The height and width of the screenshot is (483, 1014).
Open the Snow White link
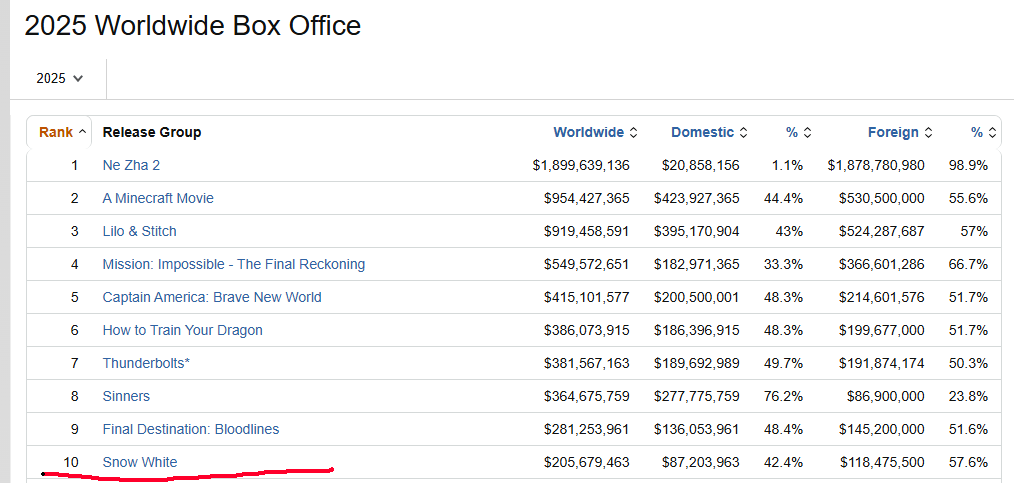(x=140, y=462)
